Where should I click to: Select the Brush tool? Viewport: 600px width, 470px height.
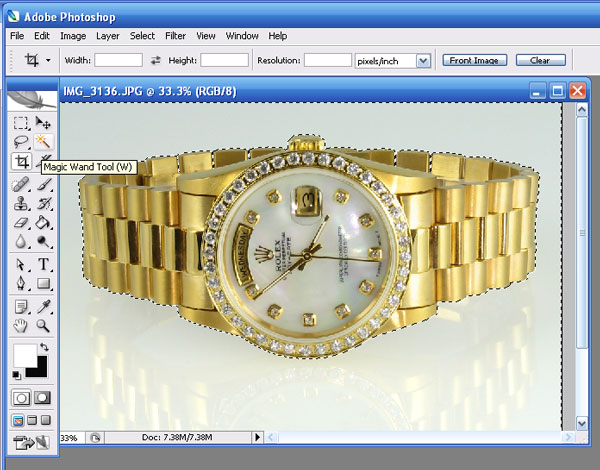[x=43, y=184]
